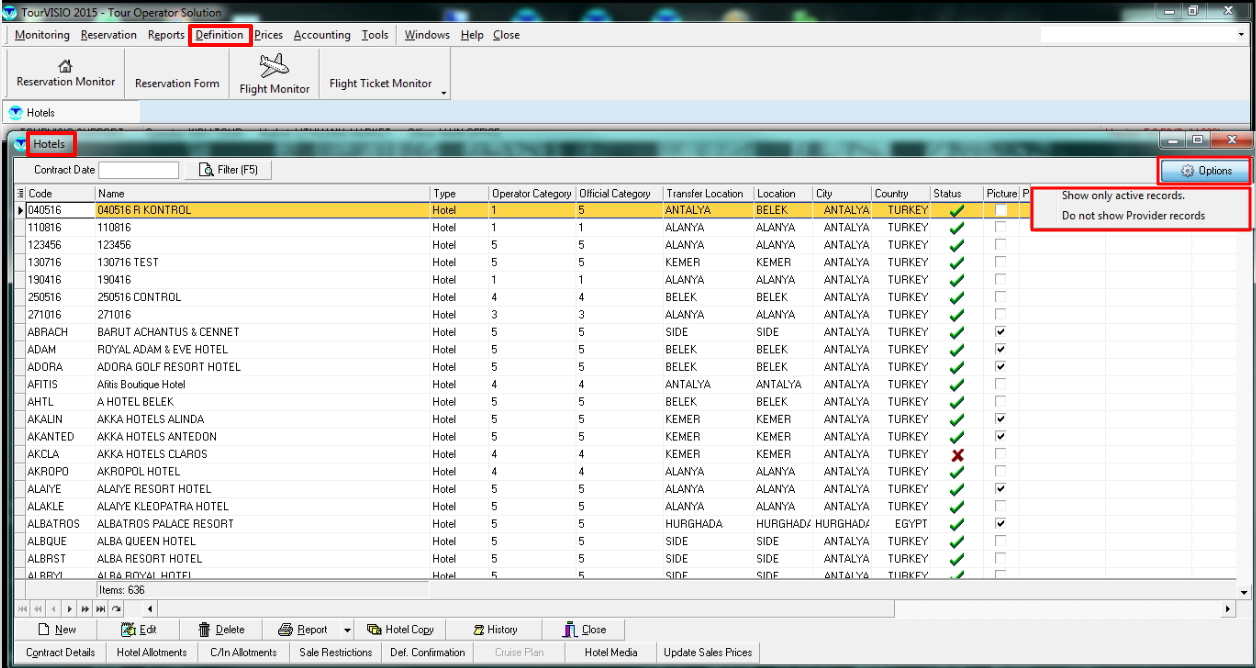Toggle Picture checkbox for 040516 R KONTROL
This screenshot has height=668, width=1256.
point(1000,210)
